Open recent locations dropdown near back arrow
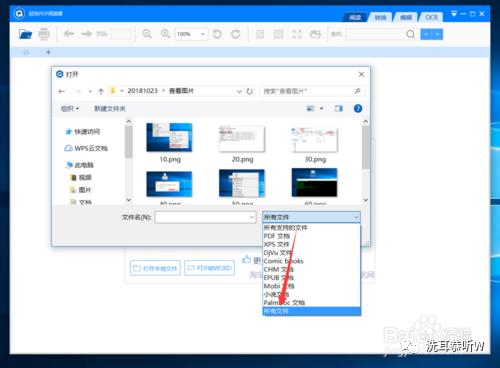Viewport: 500px width, 368px height. [90, 91]
